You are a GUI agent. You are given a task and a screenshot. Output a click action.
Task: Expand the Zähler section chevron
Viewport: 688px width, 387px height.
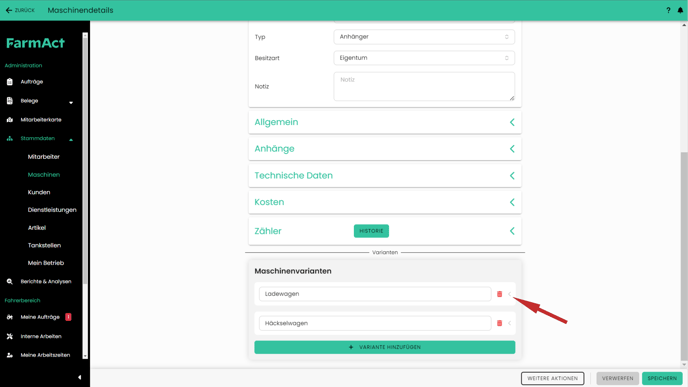[x=512, y=231]
